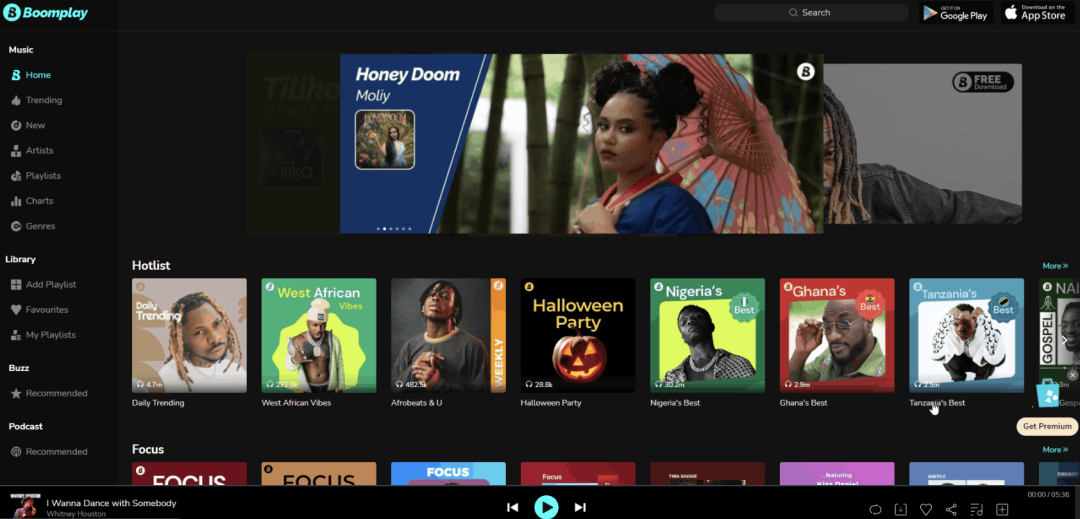Close the floating premium widget

(x=1072, y=375)
